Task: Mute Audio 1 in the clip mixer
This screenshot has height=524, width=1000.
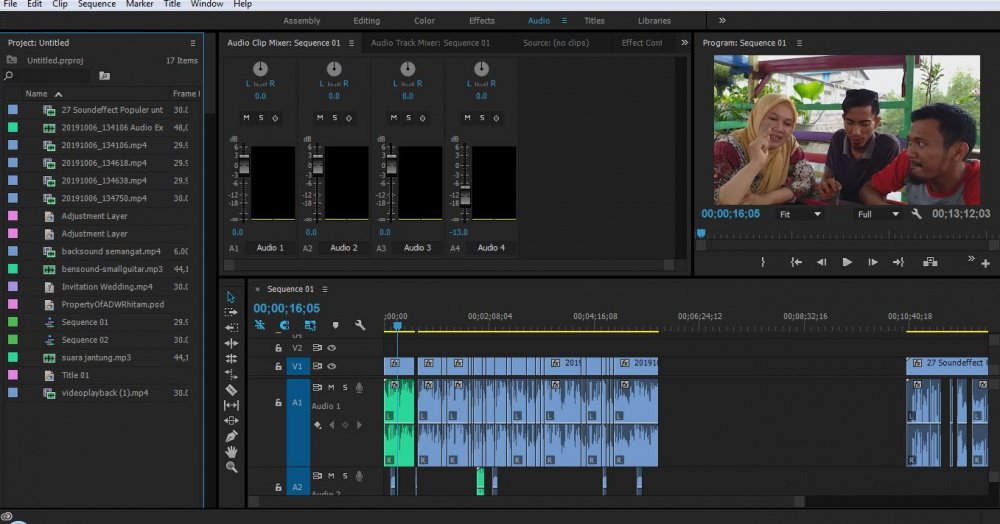Action: pos(246,117)
